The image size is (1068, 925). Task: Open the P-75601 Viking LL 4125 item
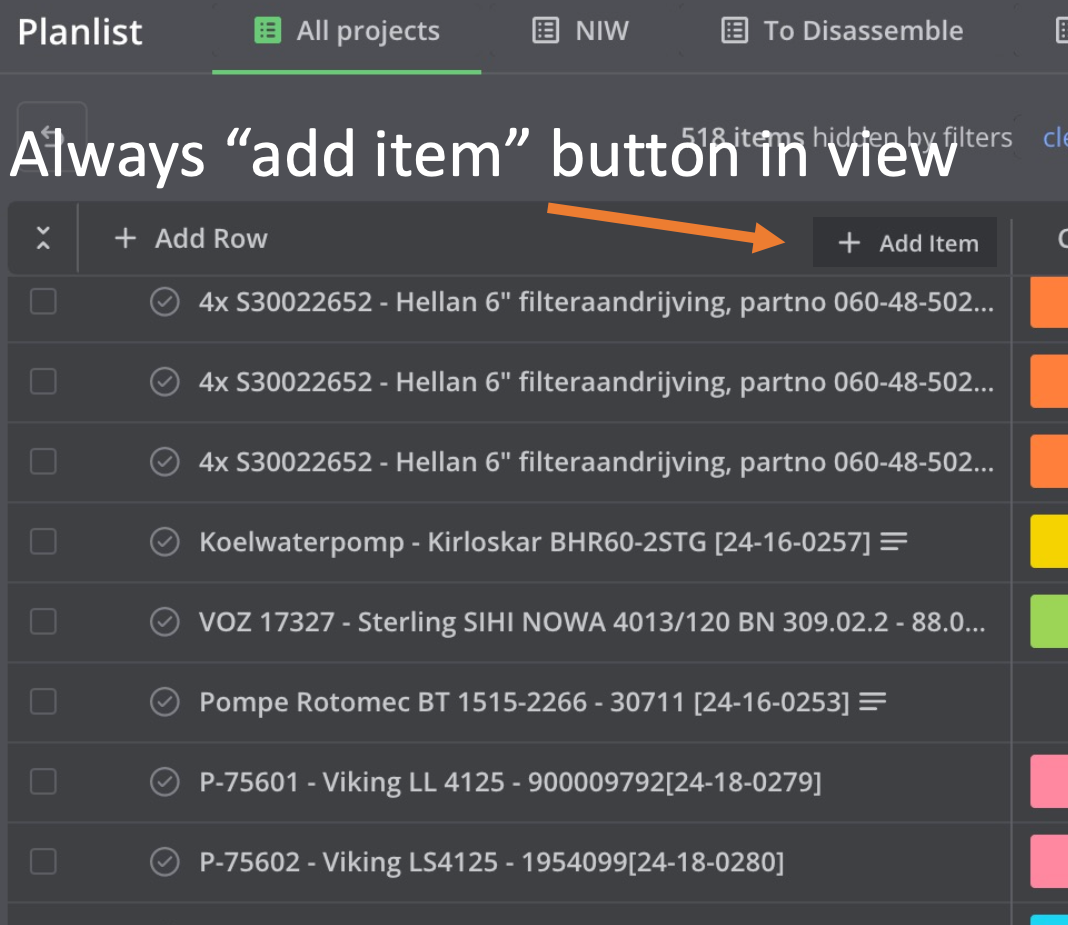coord(510,781)
